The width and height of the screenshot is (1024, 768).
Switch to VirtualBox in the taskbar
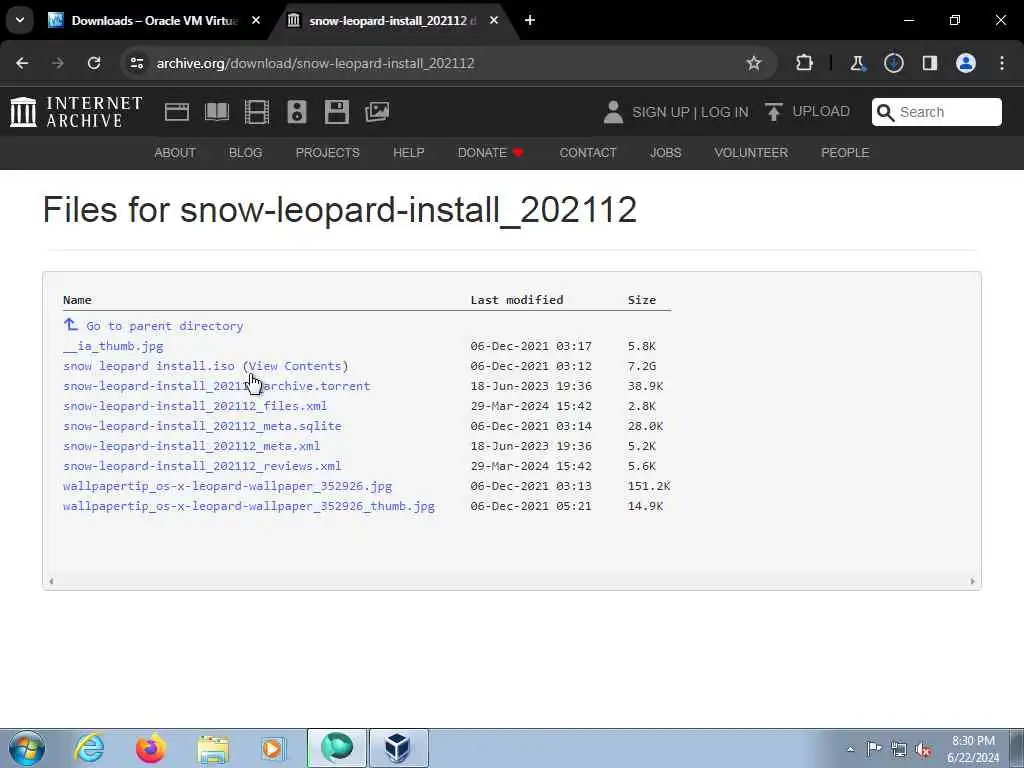[398, 748]
